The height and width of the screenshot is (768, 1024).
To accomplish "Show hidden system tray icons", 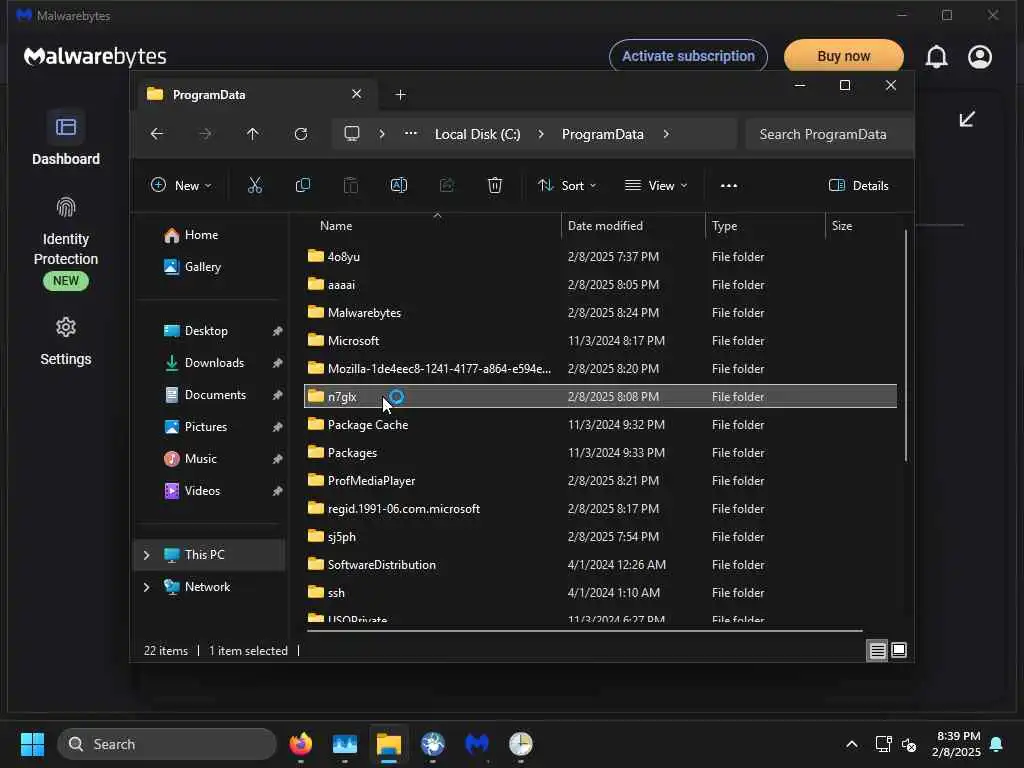I will [x=852, y=744].
